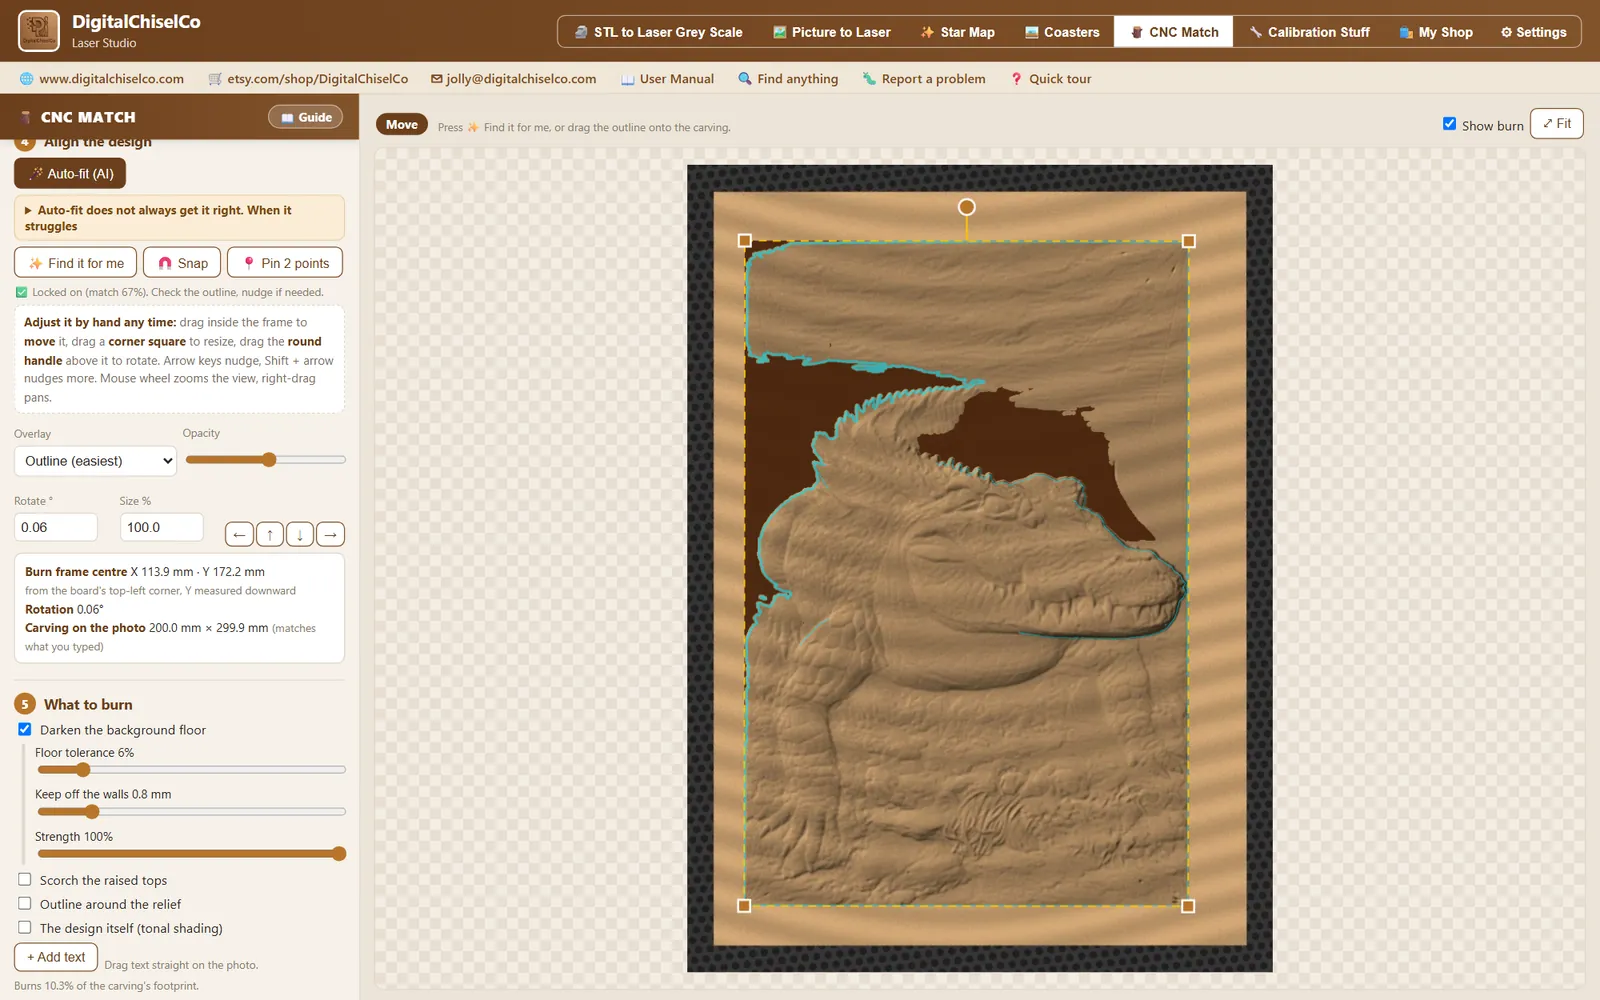
Task: Click the bottom-right corner resize square
Action: point(1188,906)
